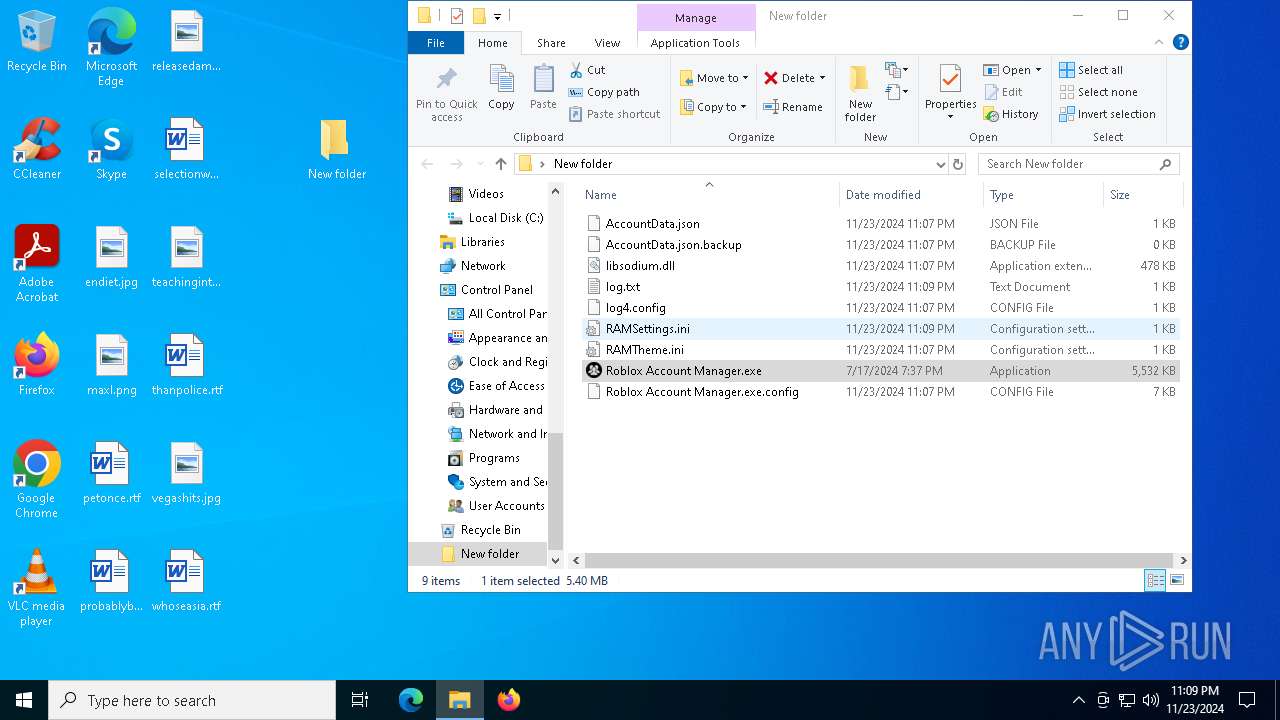Expand the address bar history dropdown
1280x720 pixels.
(940, 164)
